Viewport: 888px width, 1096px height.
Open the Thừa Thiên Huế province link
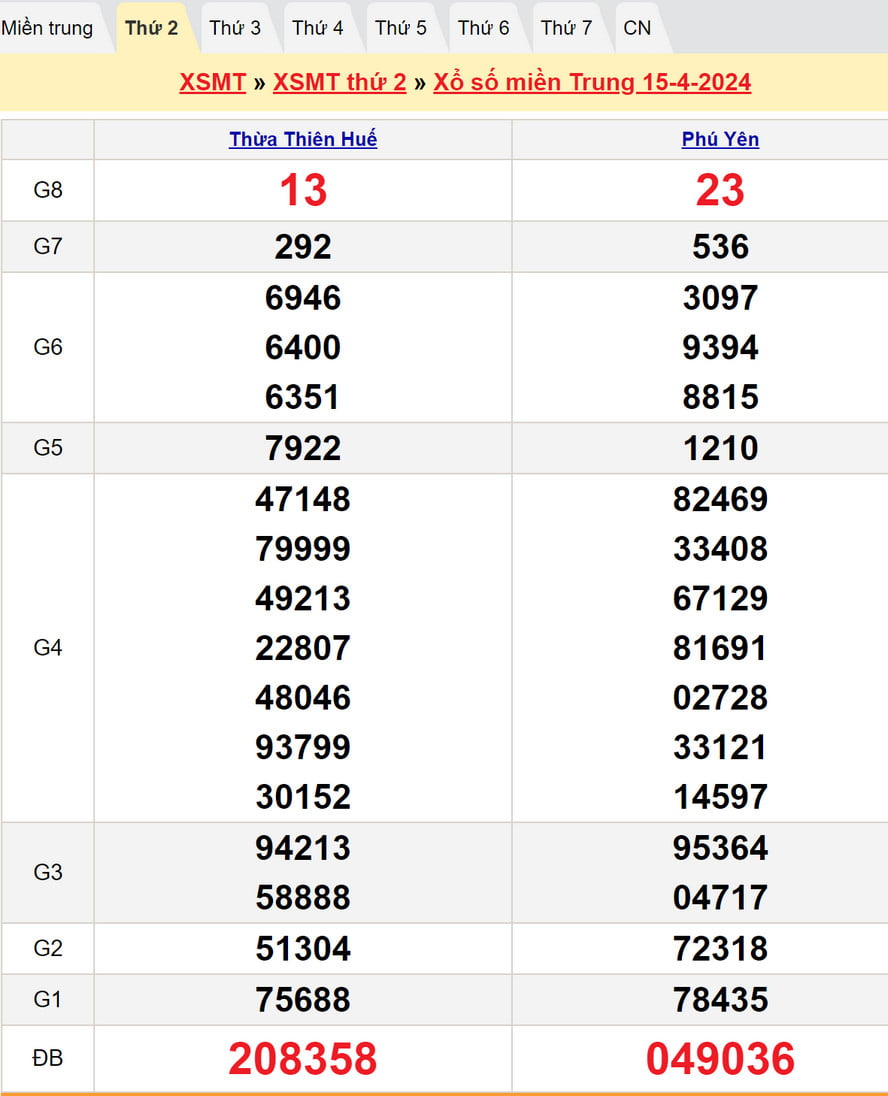coord(303,140)
